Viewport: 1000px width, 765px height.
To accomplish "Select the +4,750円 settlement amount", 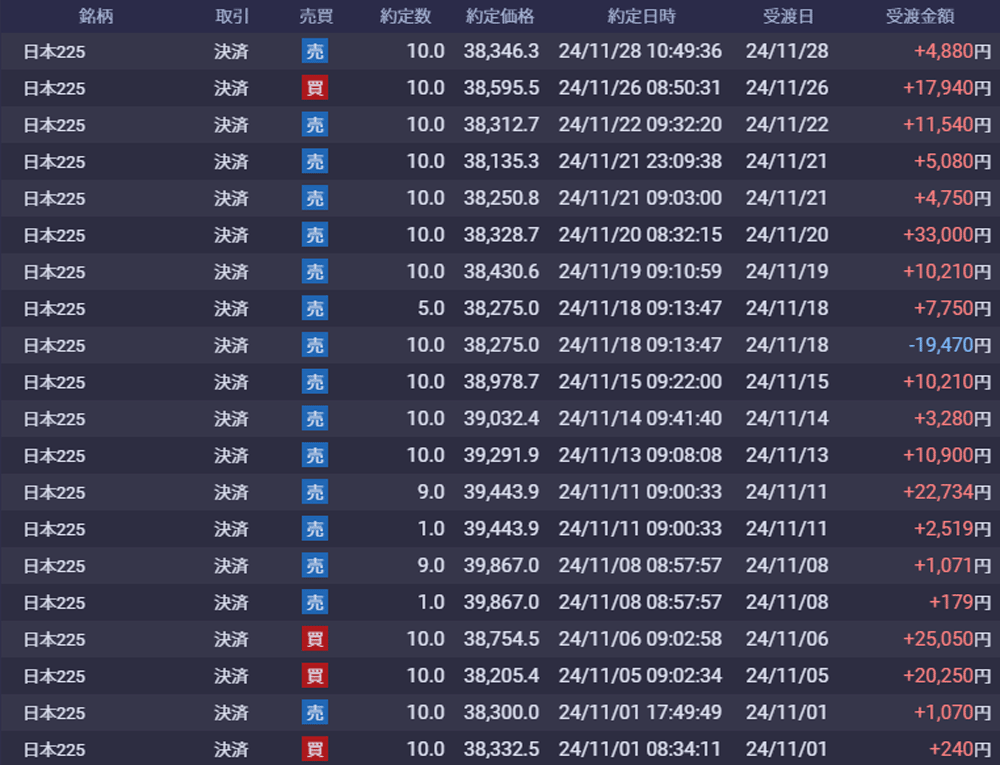I will (952, 198).
